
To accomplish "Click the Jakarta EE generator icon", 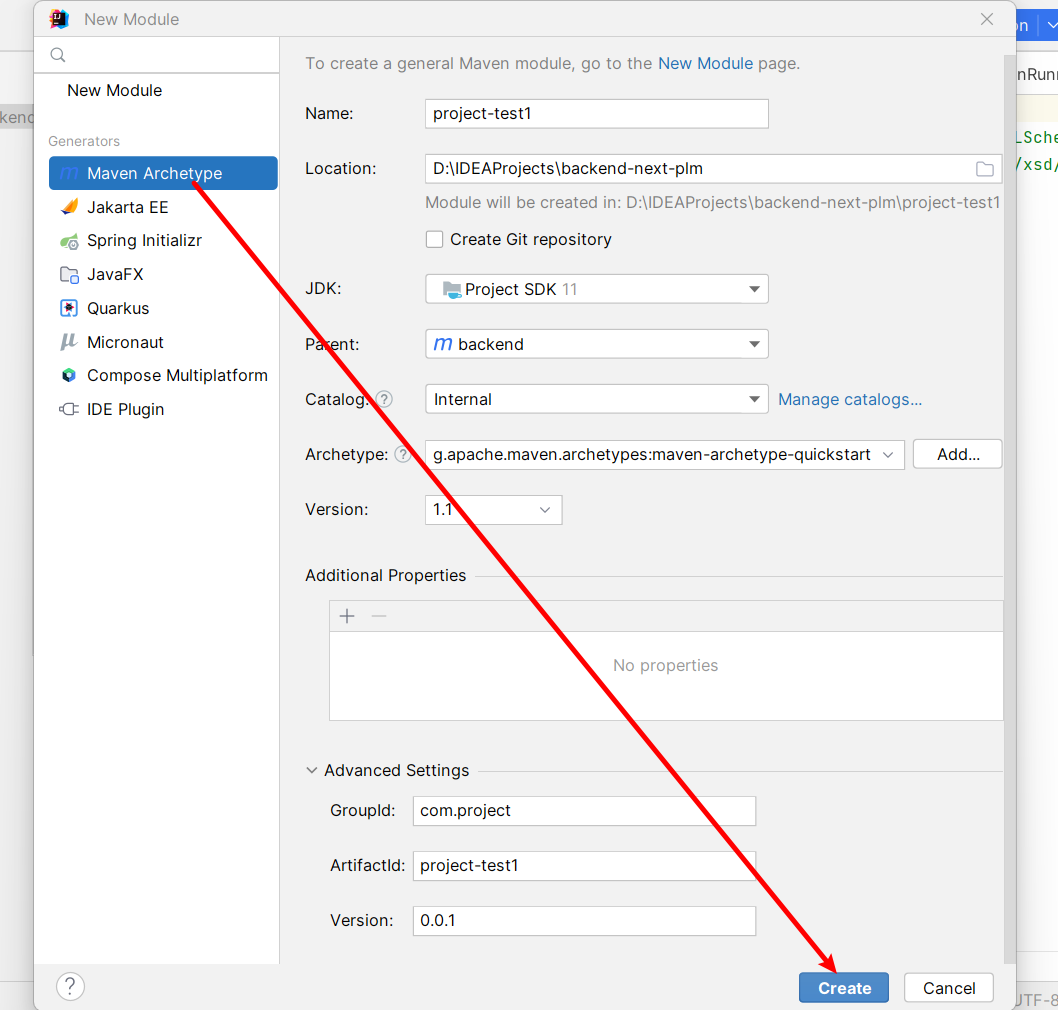I will (69, 208).
